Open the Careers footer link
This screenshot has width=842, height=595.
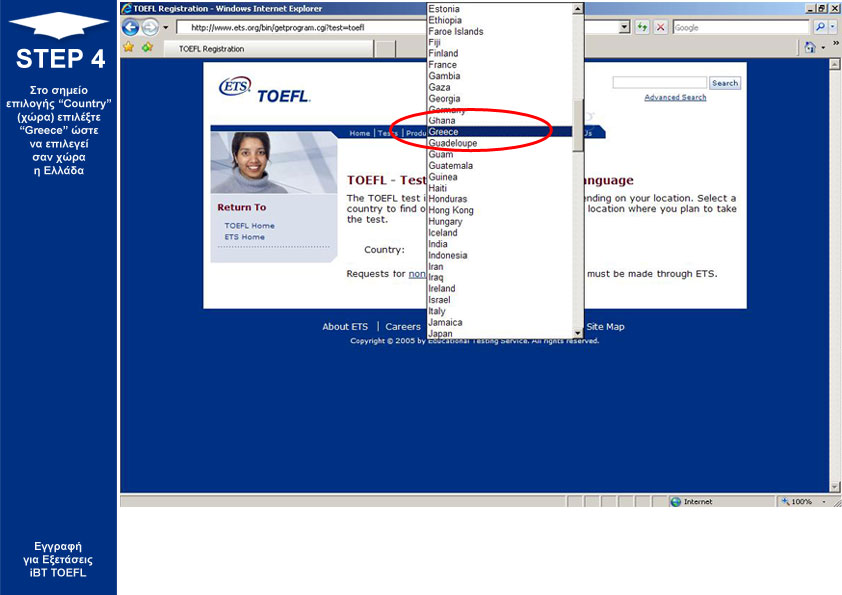tap(403, 326)
